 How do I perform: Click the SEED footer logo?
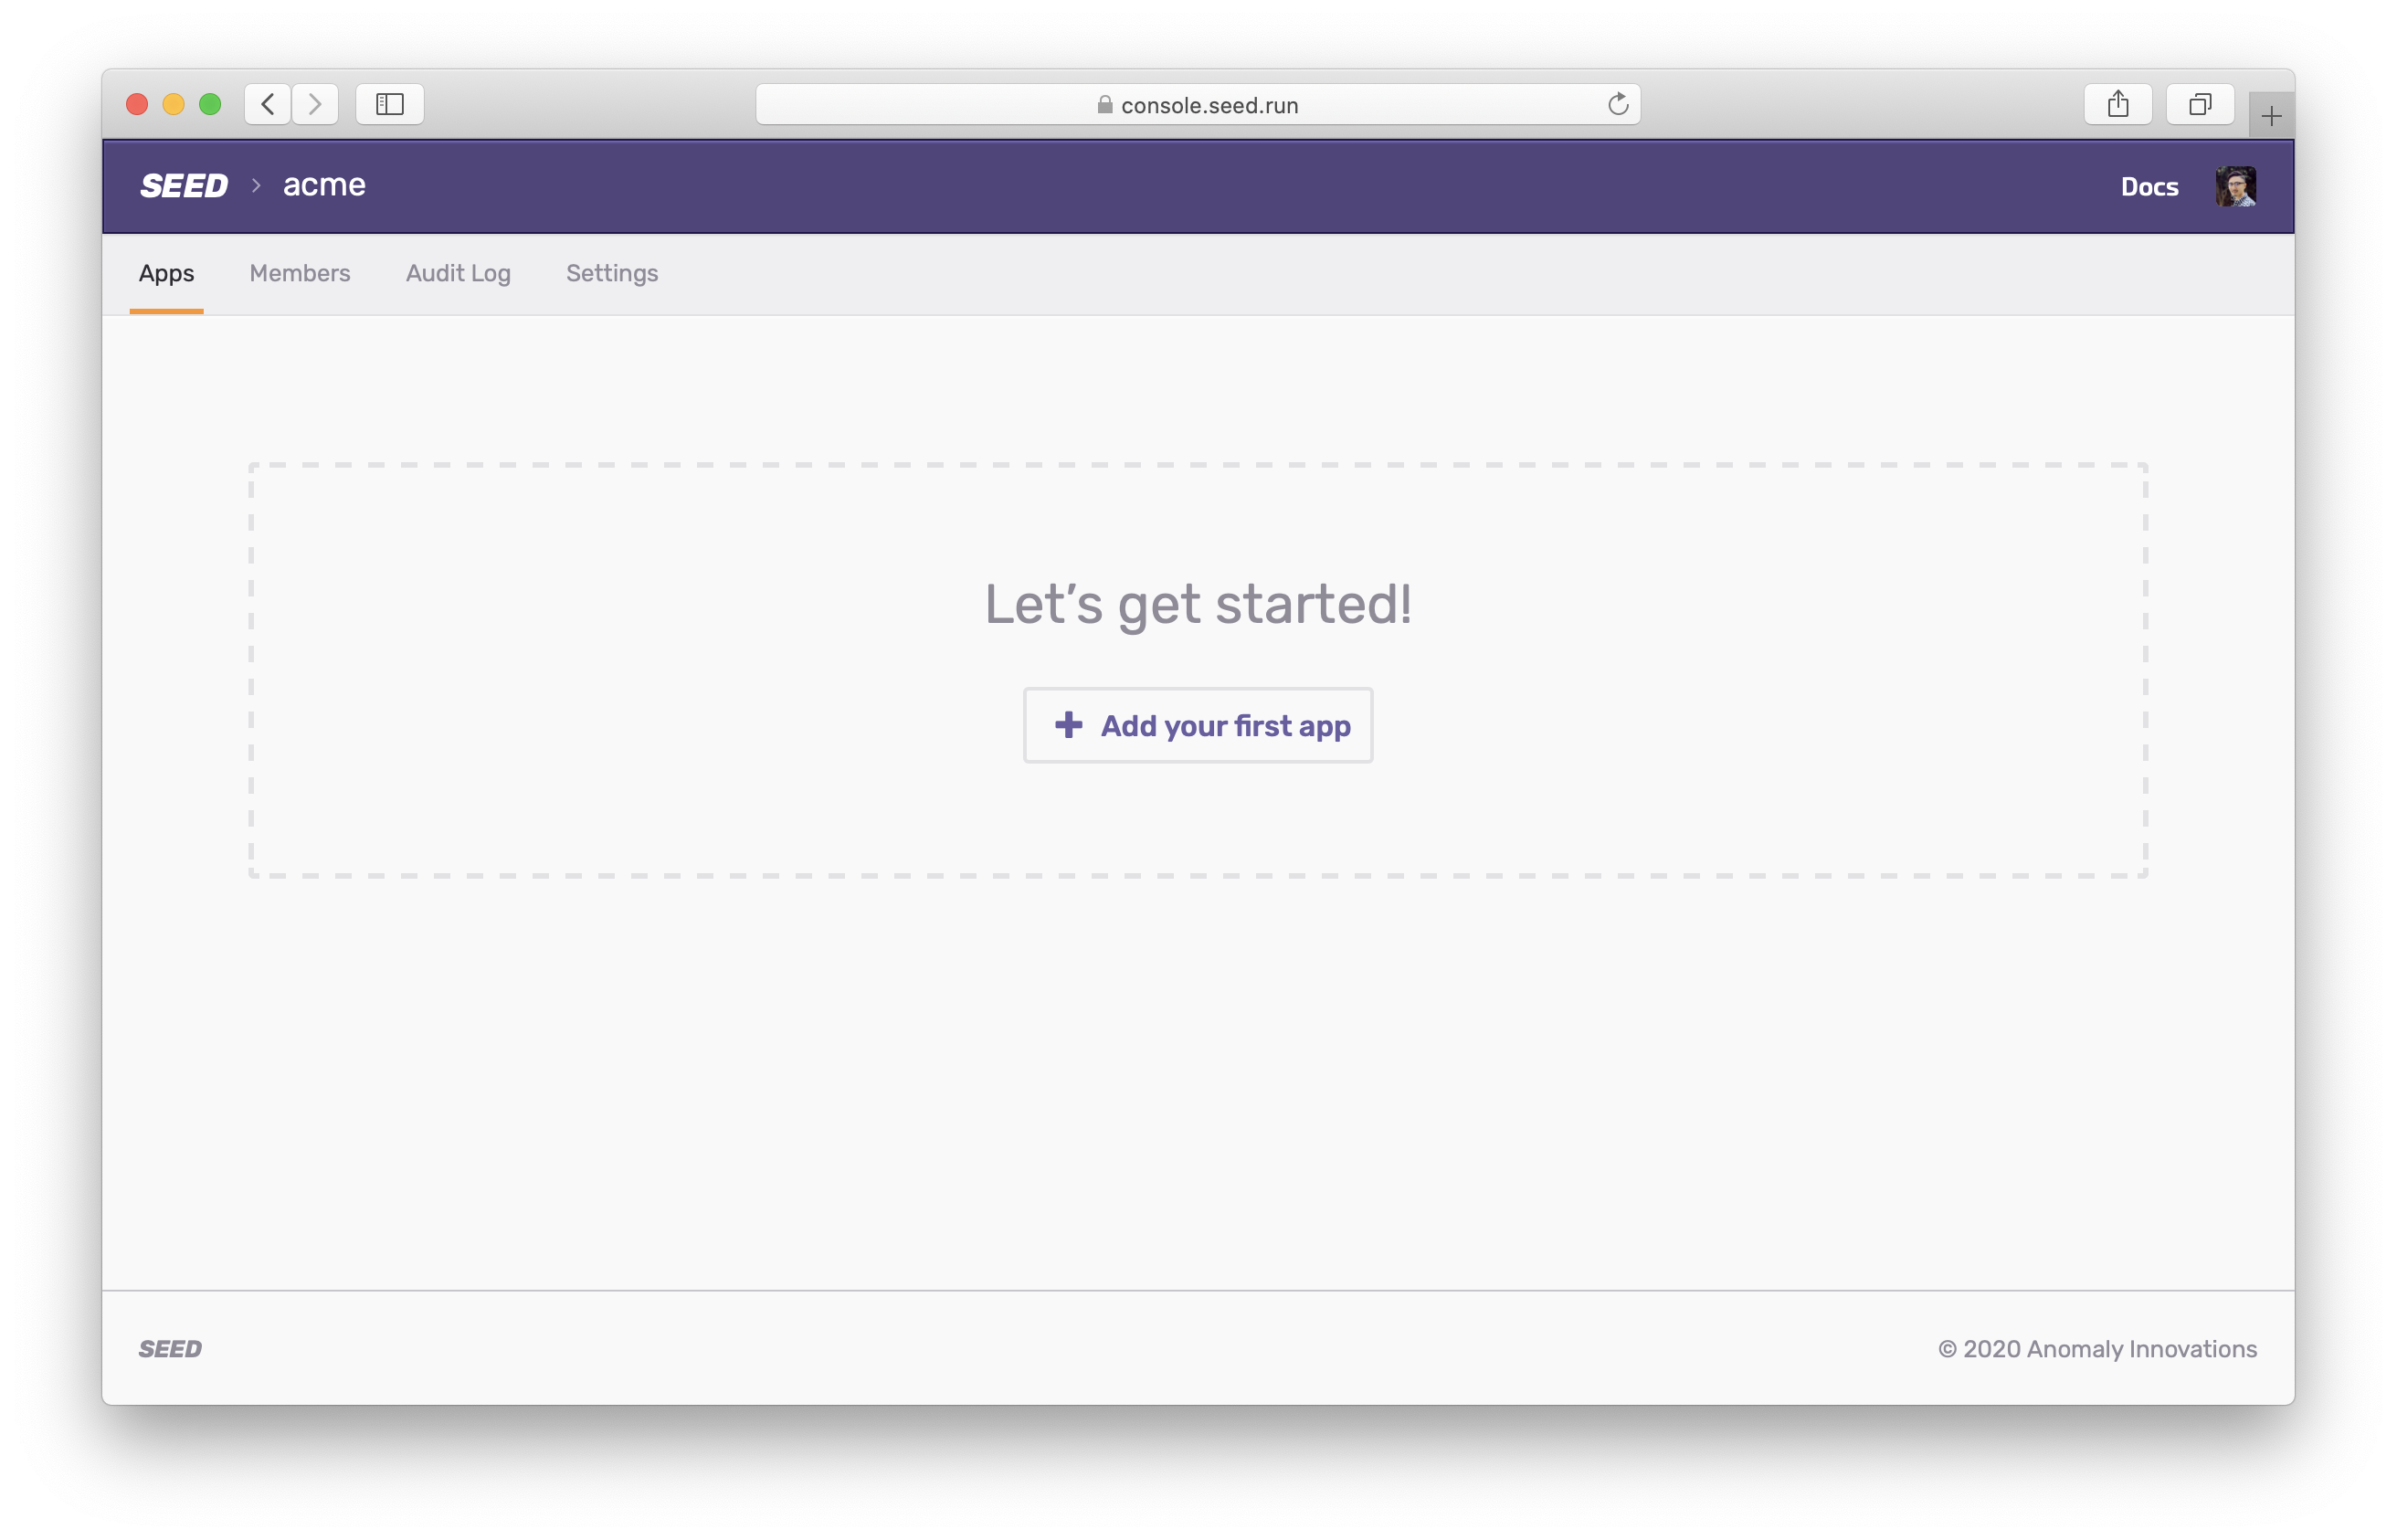point(170,1349)
